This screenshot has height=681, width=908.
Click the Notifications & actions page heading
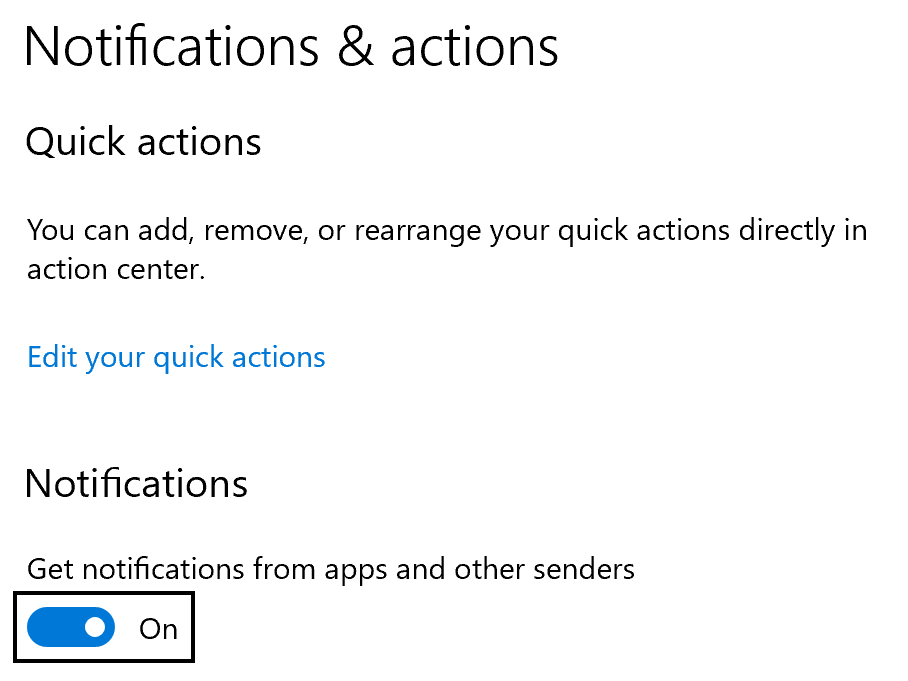click(x=292, y=46)
